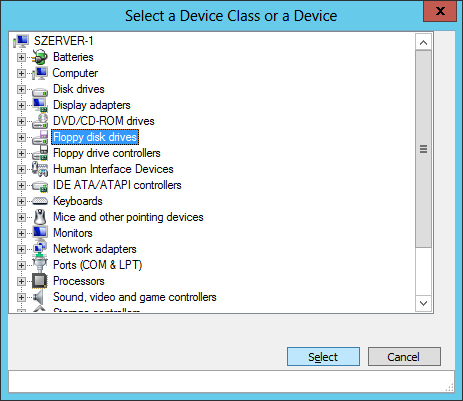Image resolution: width=463 pixels, height=401 pixels.
Task: Click the Mice and pointing devices icon
Action: click(x=40, y=217)
